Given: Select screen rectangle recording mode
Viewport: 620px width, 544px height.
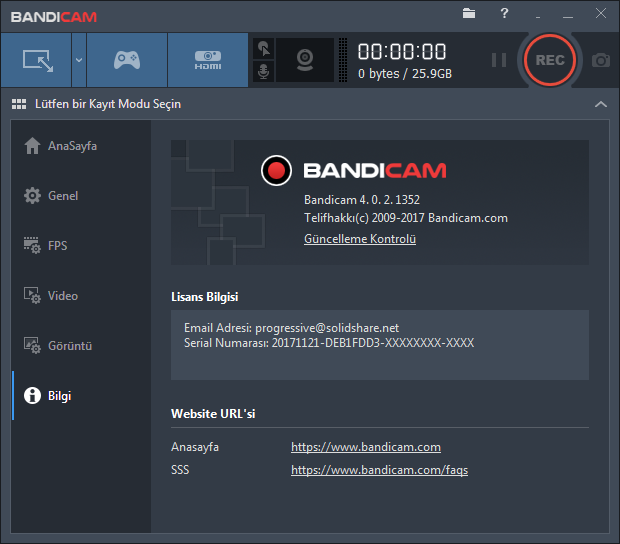Looking at the screenshot, I should (x=36, y=60).
